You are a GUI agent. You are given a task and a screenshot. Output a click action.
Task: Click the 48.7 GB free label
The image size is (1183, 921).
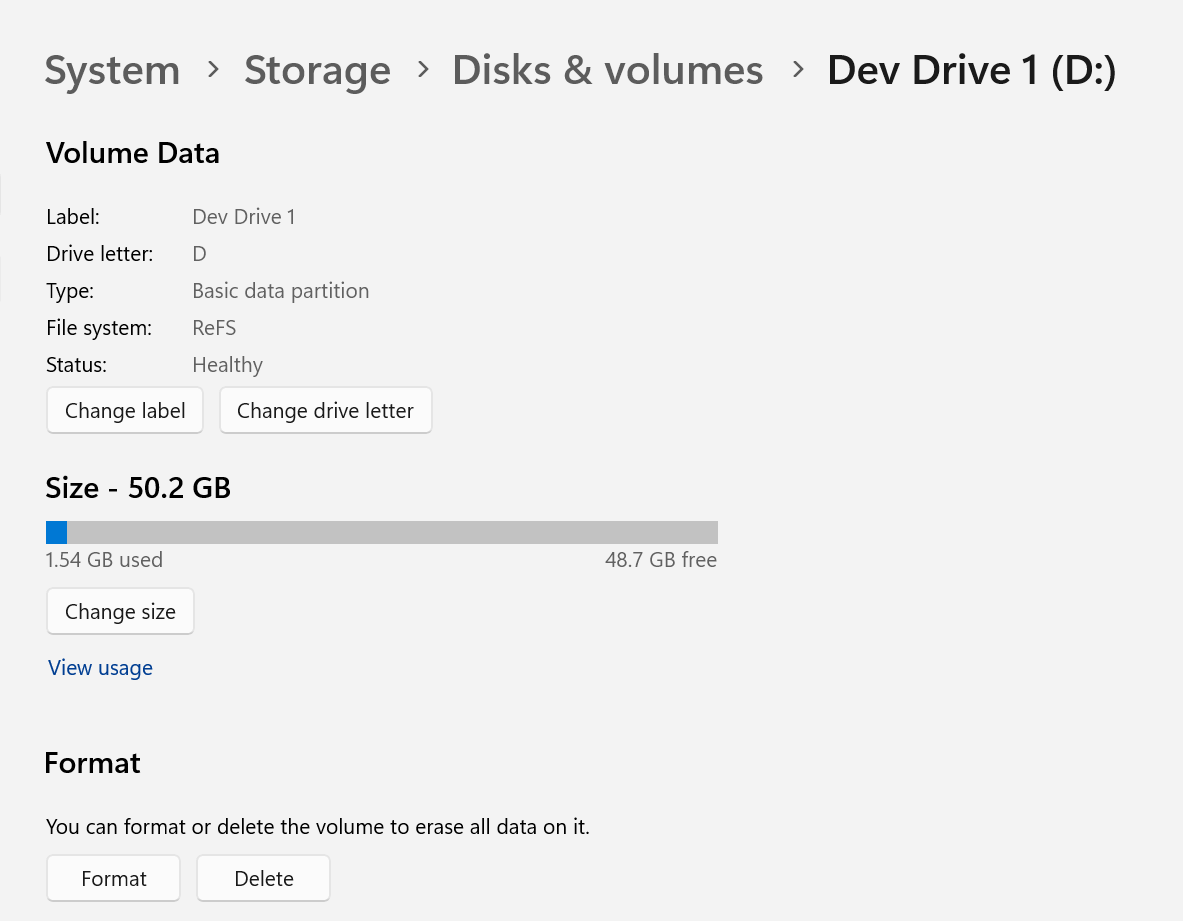click(x=661, y=559)
